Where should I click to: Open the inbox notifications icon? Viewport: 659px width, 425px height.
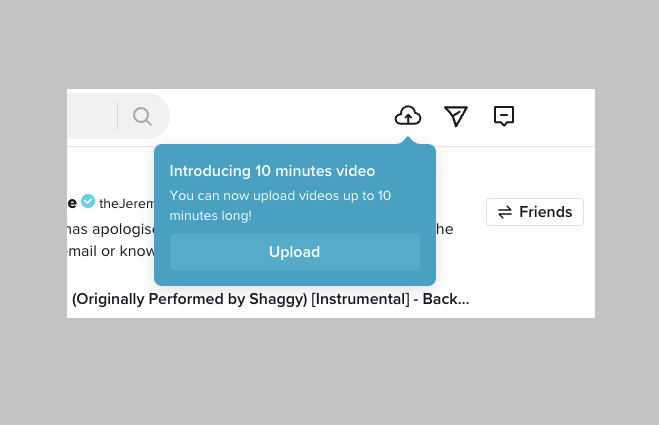pos(504,116)
